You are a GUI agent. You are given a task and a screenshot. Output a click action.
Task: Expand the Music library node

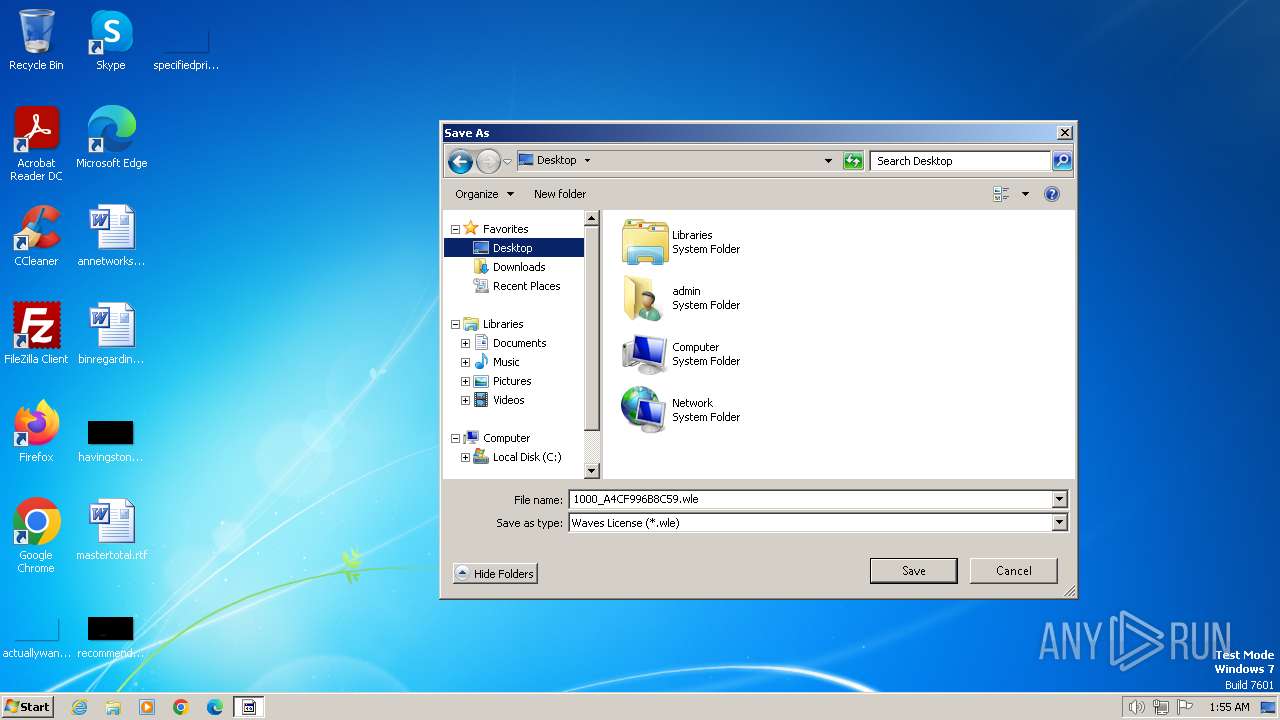coord(465,362)
